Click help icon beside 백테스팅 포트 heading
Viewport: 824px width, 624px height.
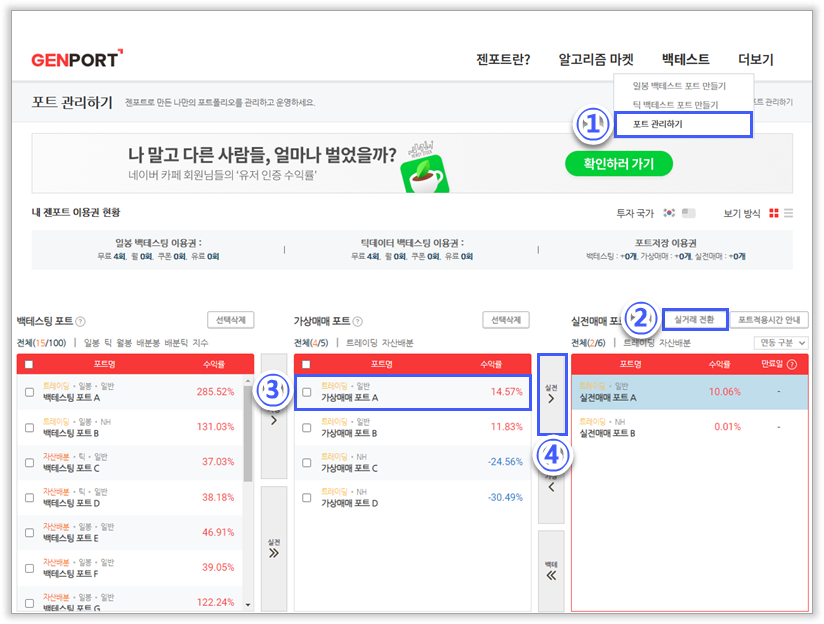tap(80, 321)
